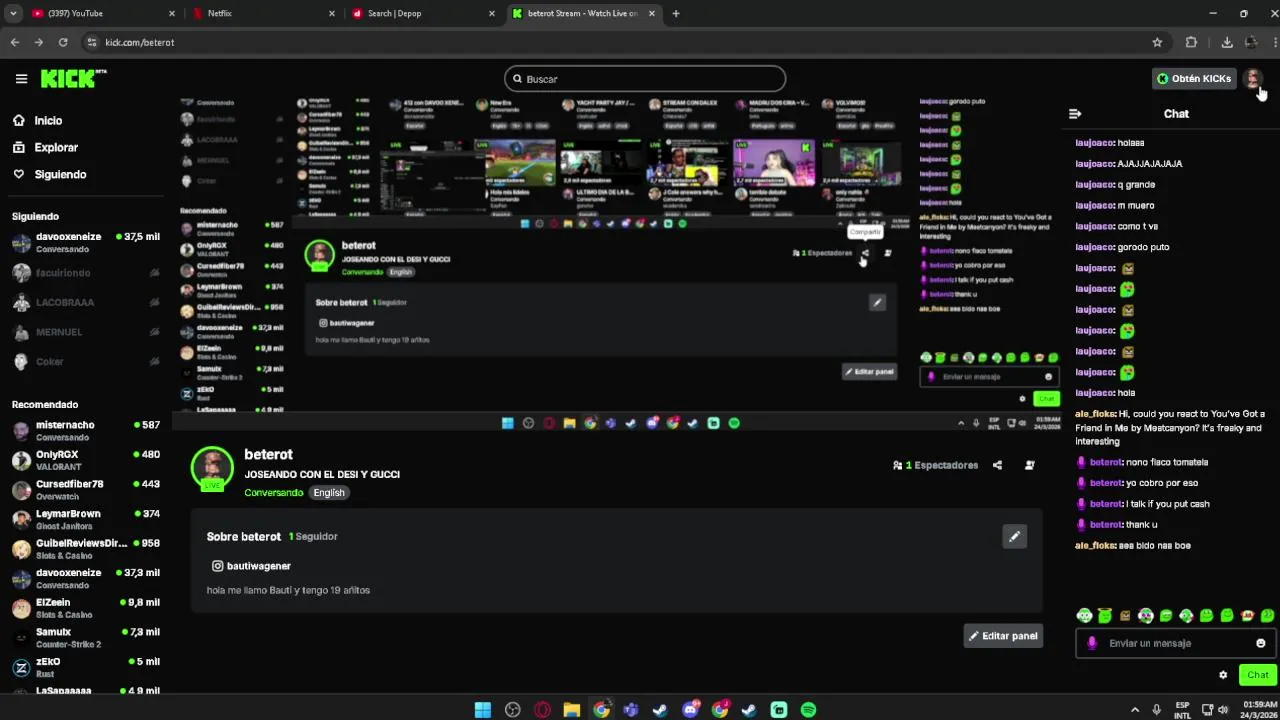Click the beterot channel avatar
The image size is (1280, 720).
pyautogui.click(x=212, y=469)
